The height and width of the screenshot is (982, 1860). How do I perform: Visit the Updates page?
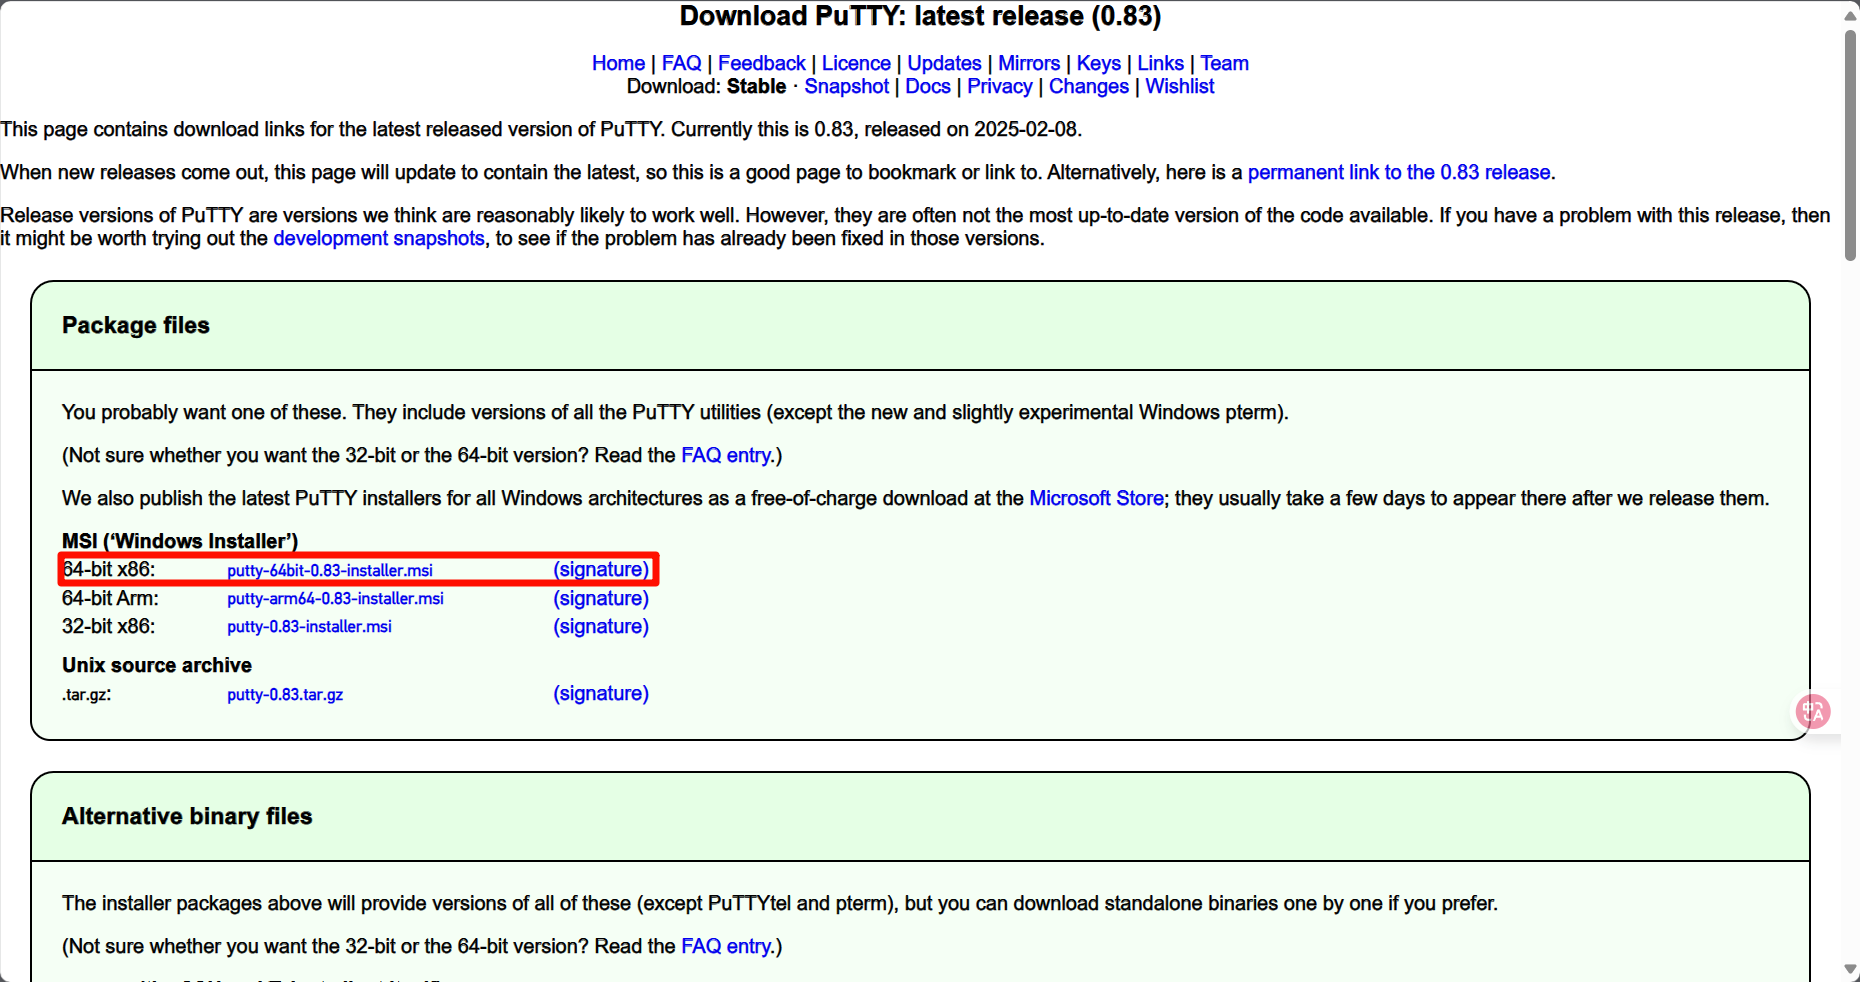(x=944, y=63)
